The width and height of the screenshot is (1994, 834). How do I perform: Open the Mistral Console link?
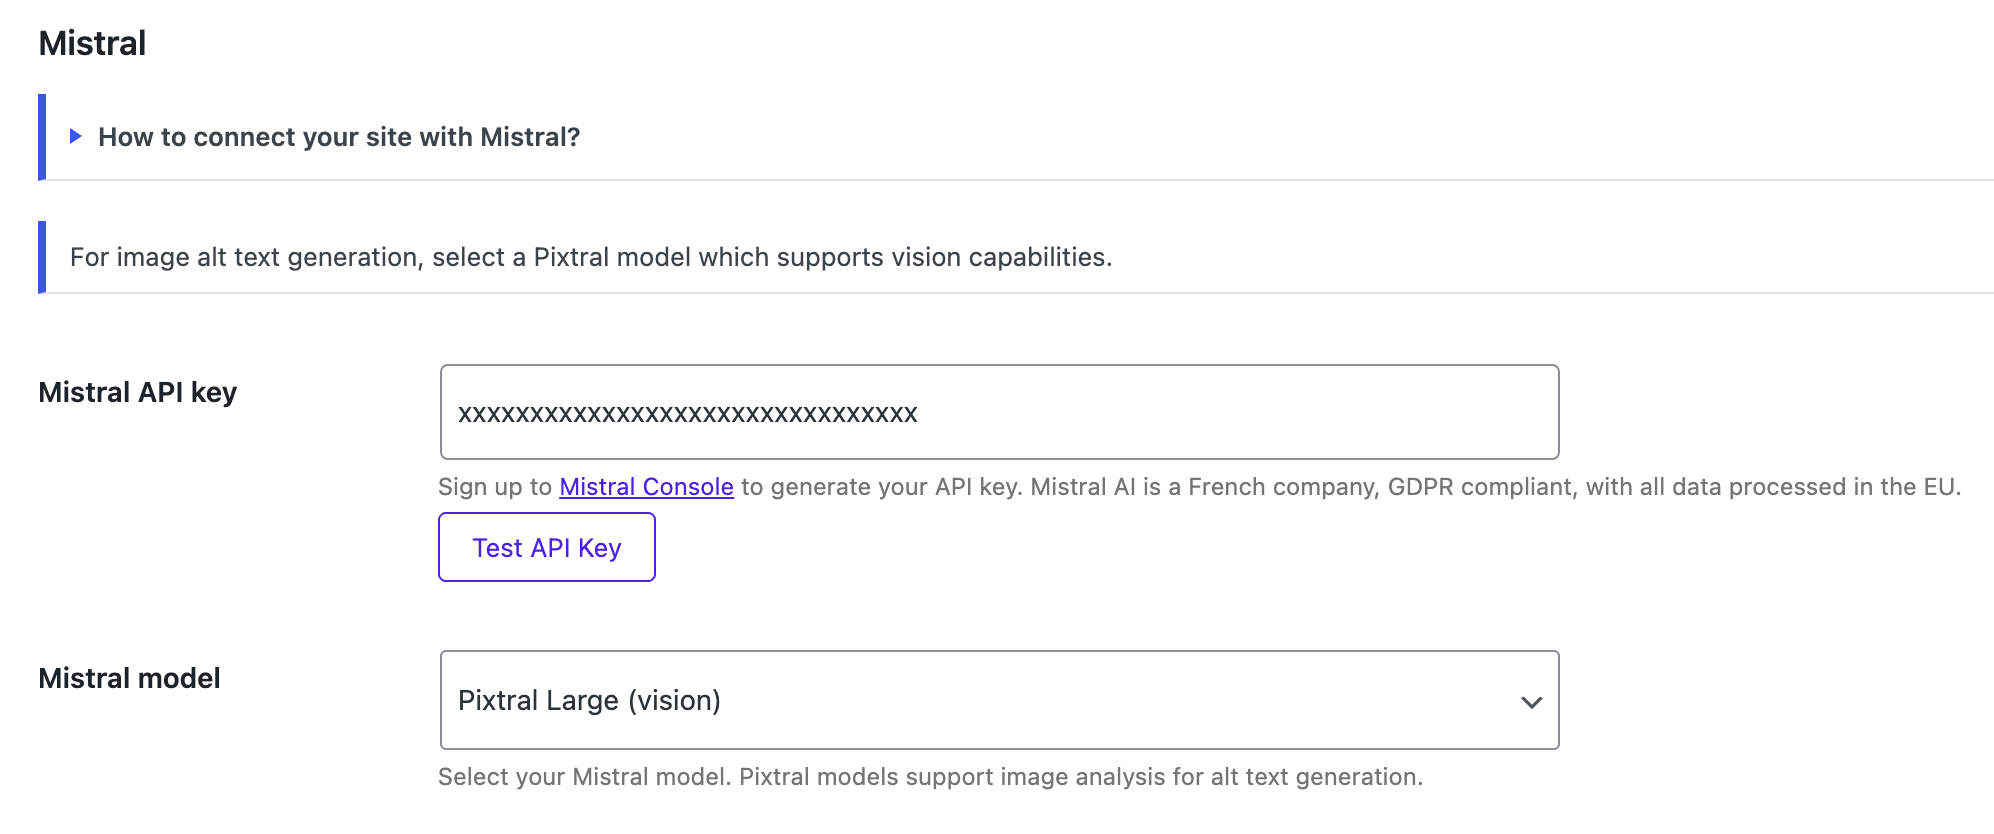click(x=646, y=487)
